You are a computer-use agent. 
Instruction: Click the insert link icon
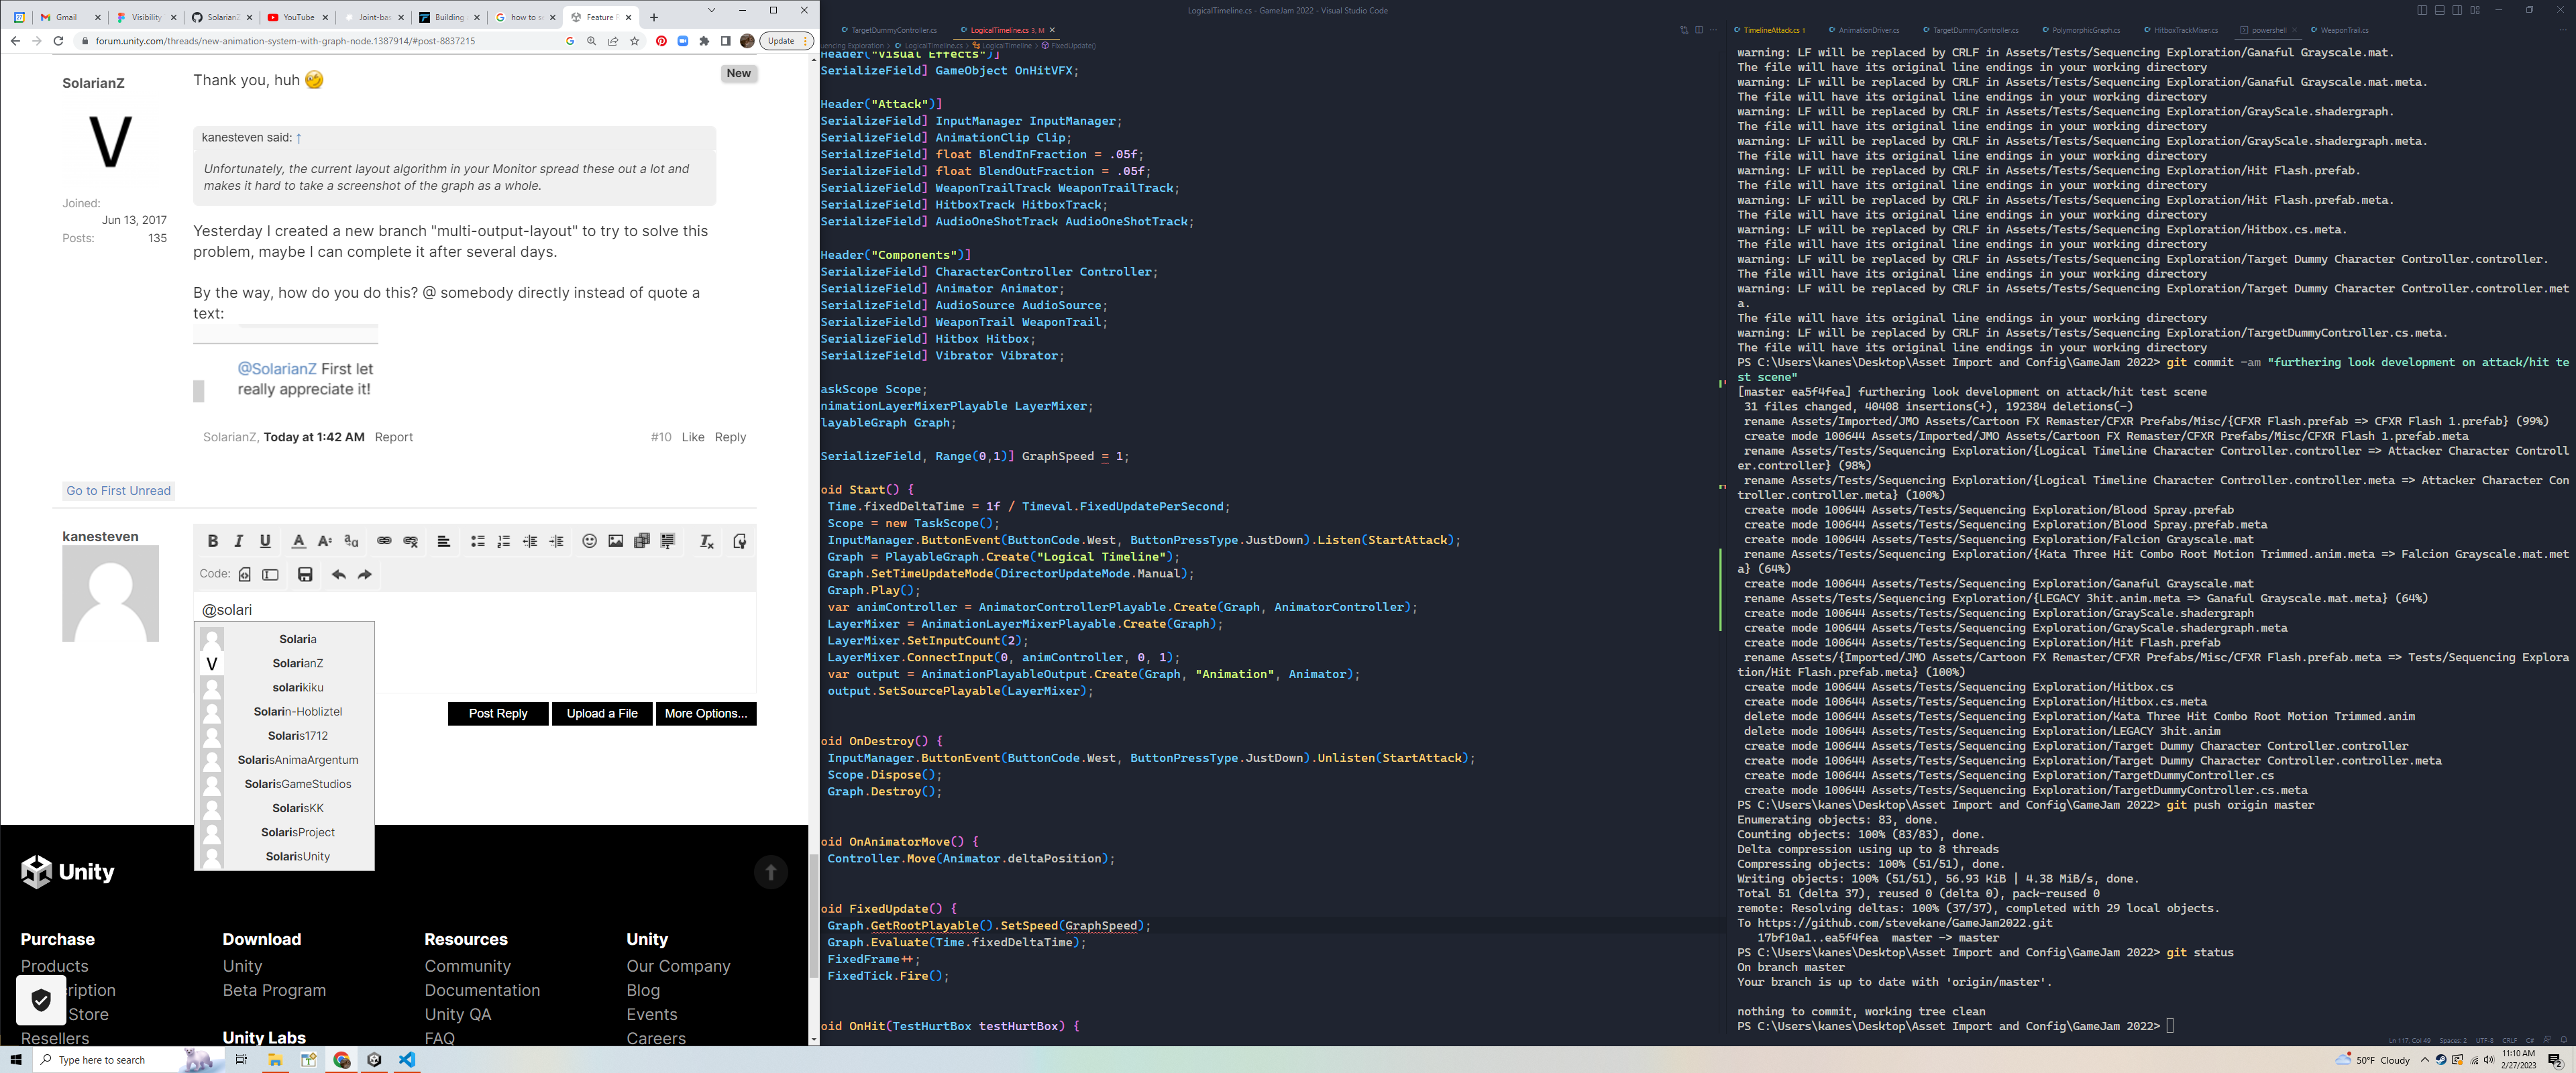[x=384, y=541]
